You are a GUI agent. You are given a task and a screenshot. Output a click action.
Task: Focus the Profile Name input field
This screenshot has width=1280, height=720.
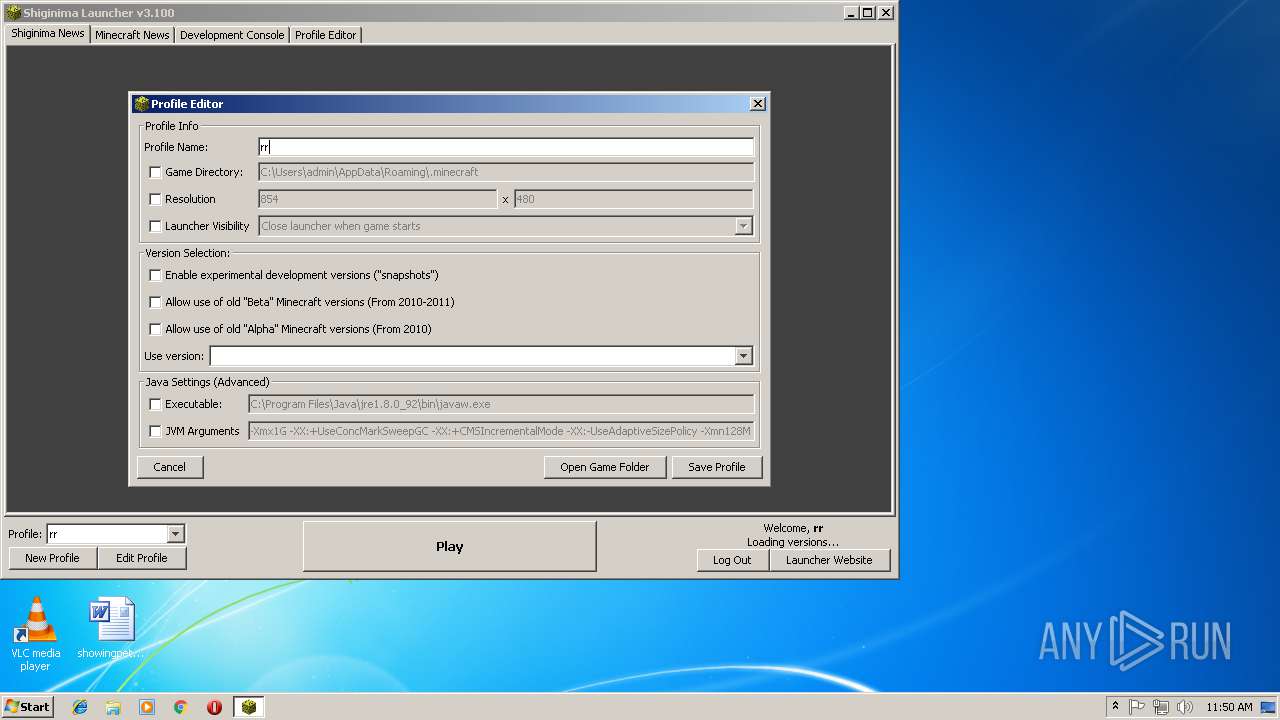[506, 147]
